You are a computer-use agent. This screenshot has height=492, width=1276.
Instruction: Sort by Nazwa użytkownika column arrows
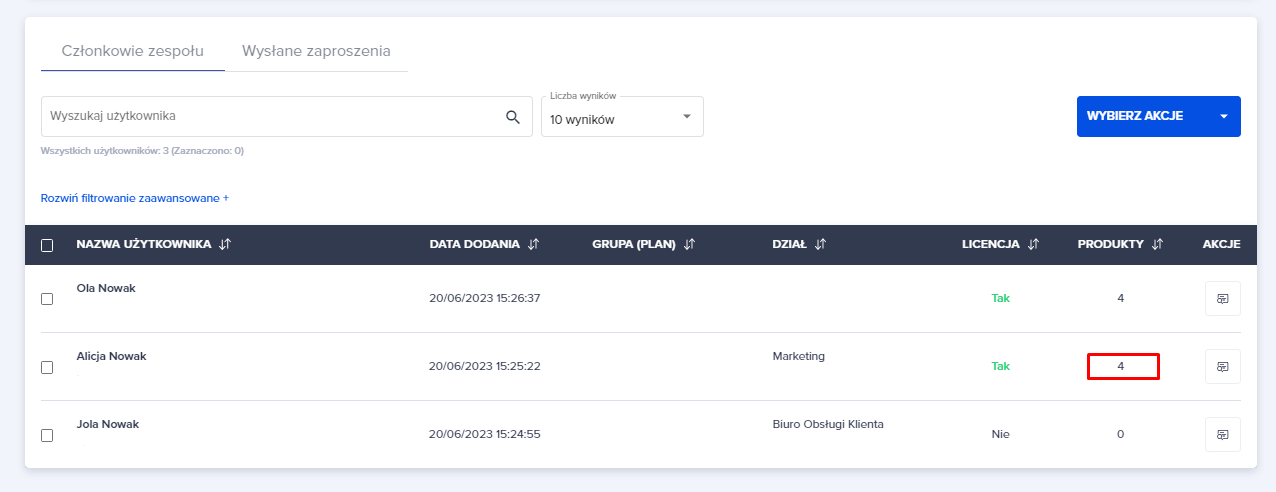pos(225,244)
